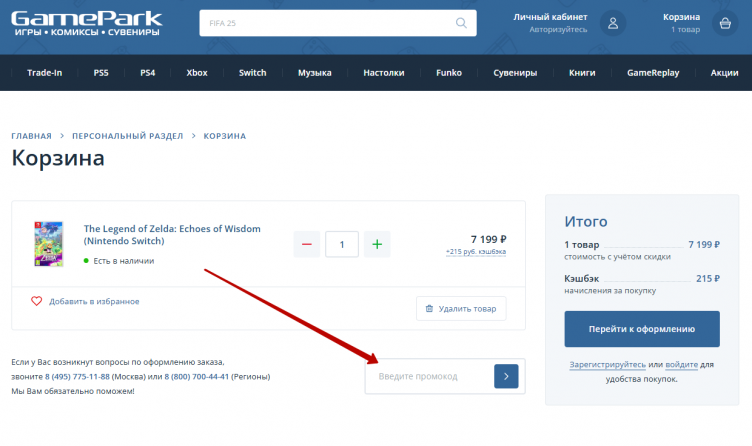
Task: Focus the promo code input field
Action: tap(428, 376)
